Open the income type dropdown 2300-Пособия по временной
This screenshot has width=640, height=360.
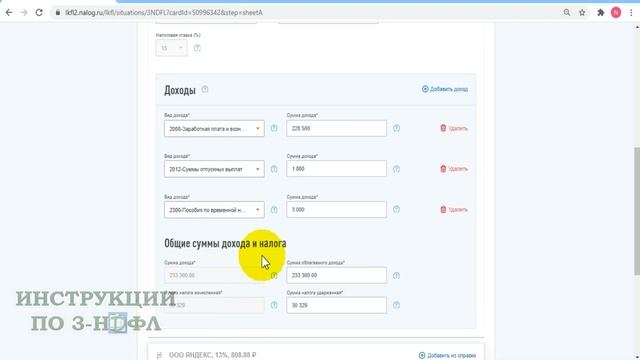pyautogui.click(x=214, y=210)
